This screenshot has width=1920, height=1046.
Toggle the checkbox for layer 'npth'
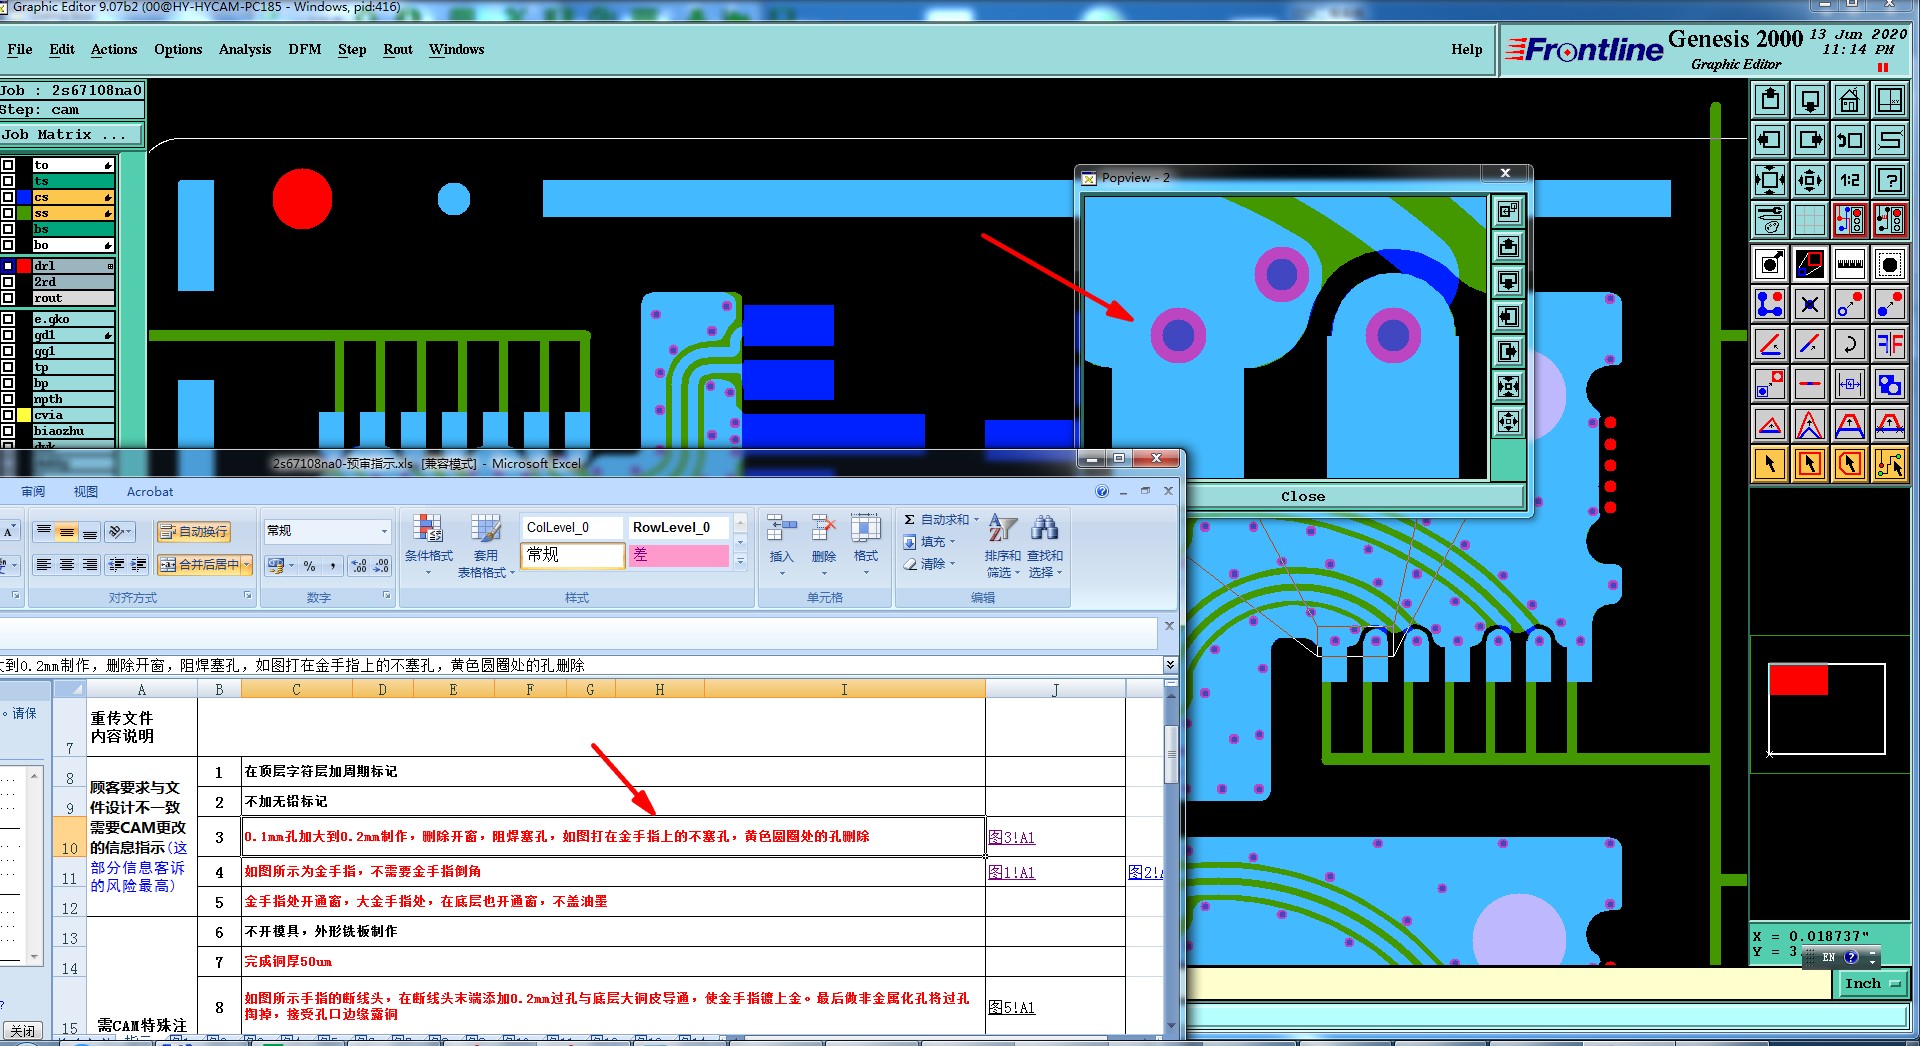(8, 399)
